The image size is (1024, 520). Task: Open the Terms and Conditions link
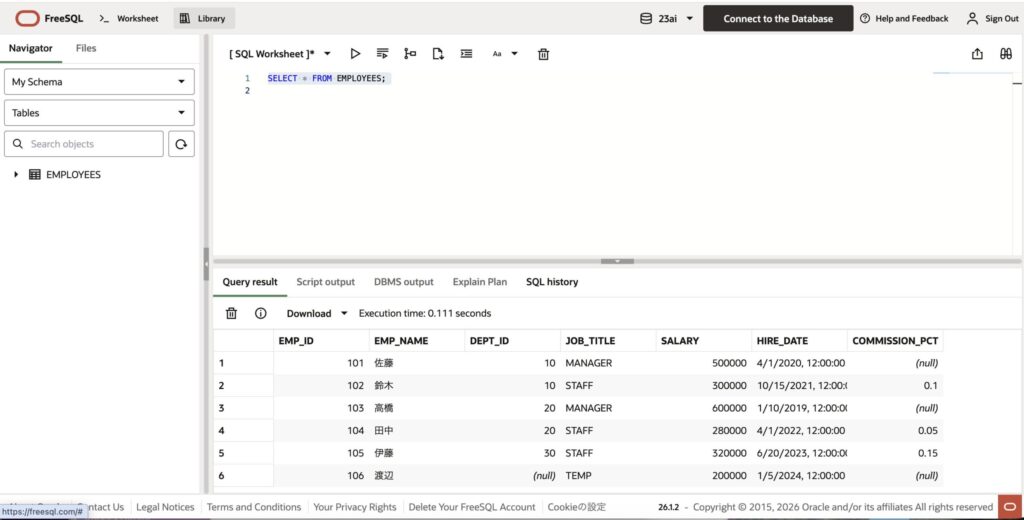pyautogui.click(x=254, y=507)
